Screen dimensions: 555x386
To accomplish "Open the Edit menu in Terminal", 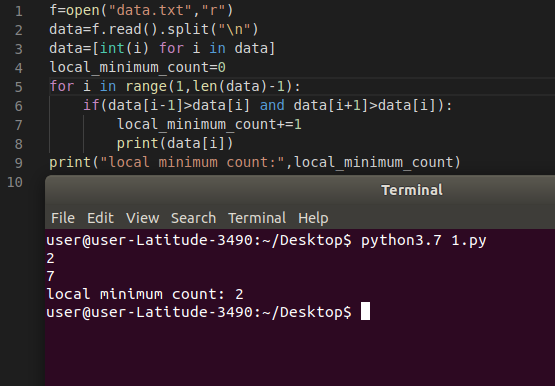I will (101, 218).
